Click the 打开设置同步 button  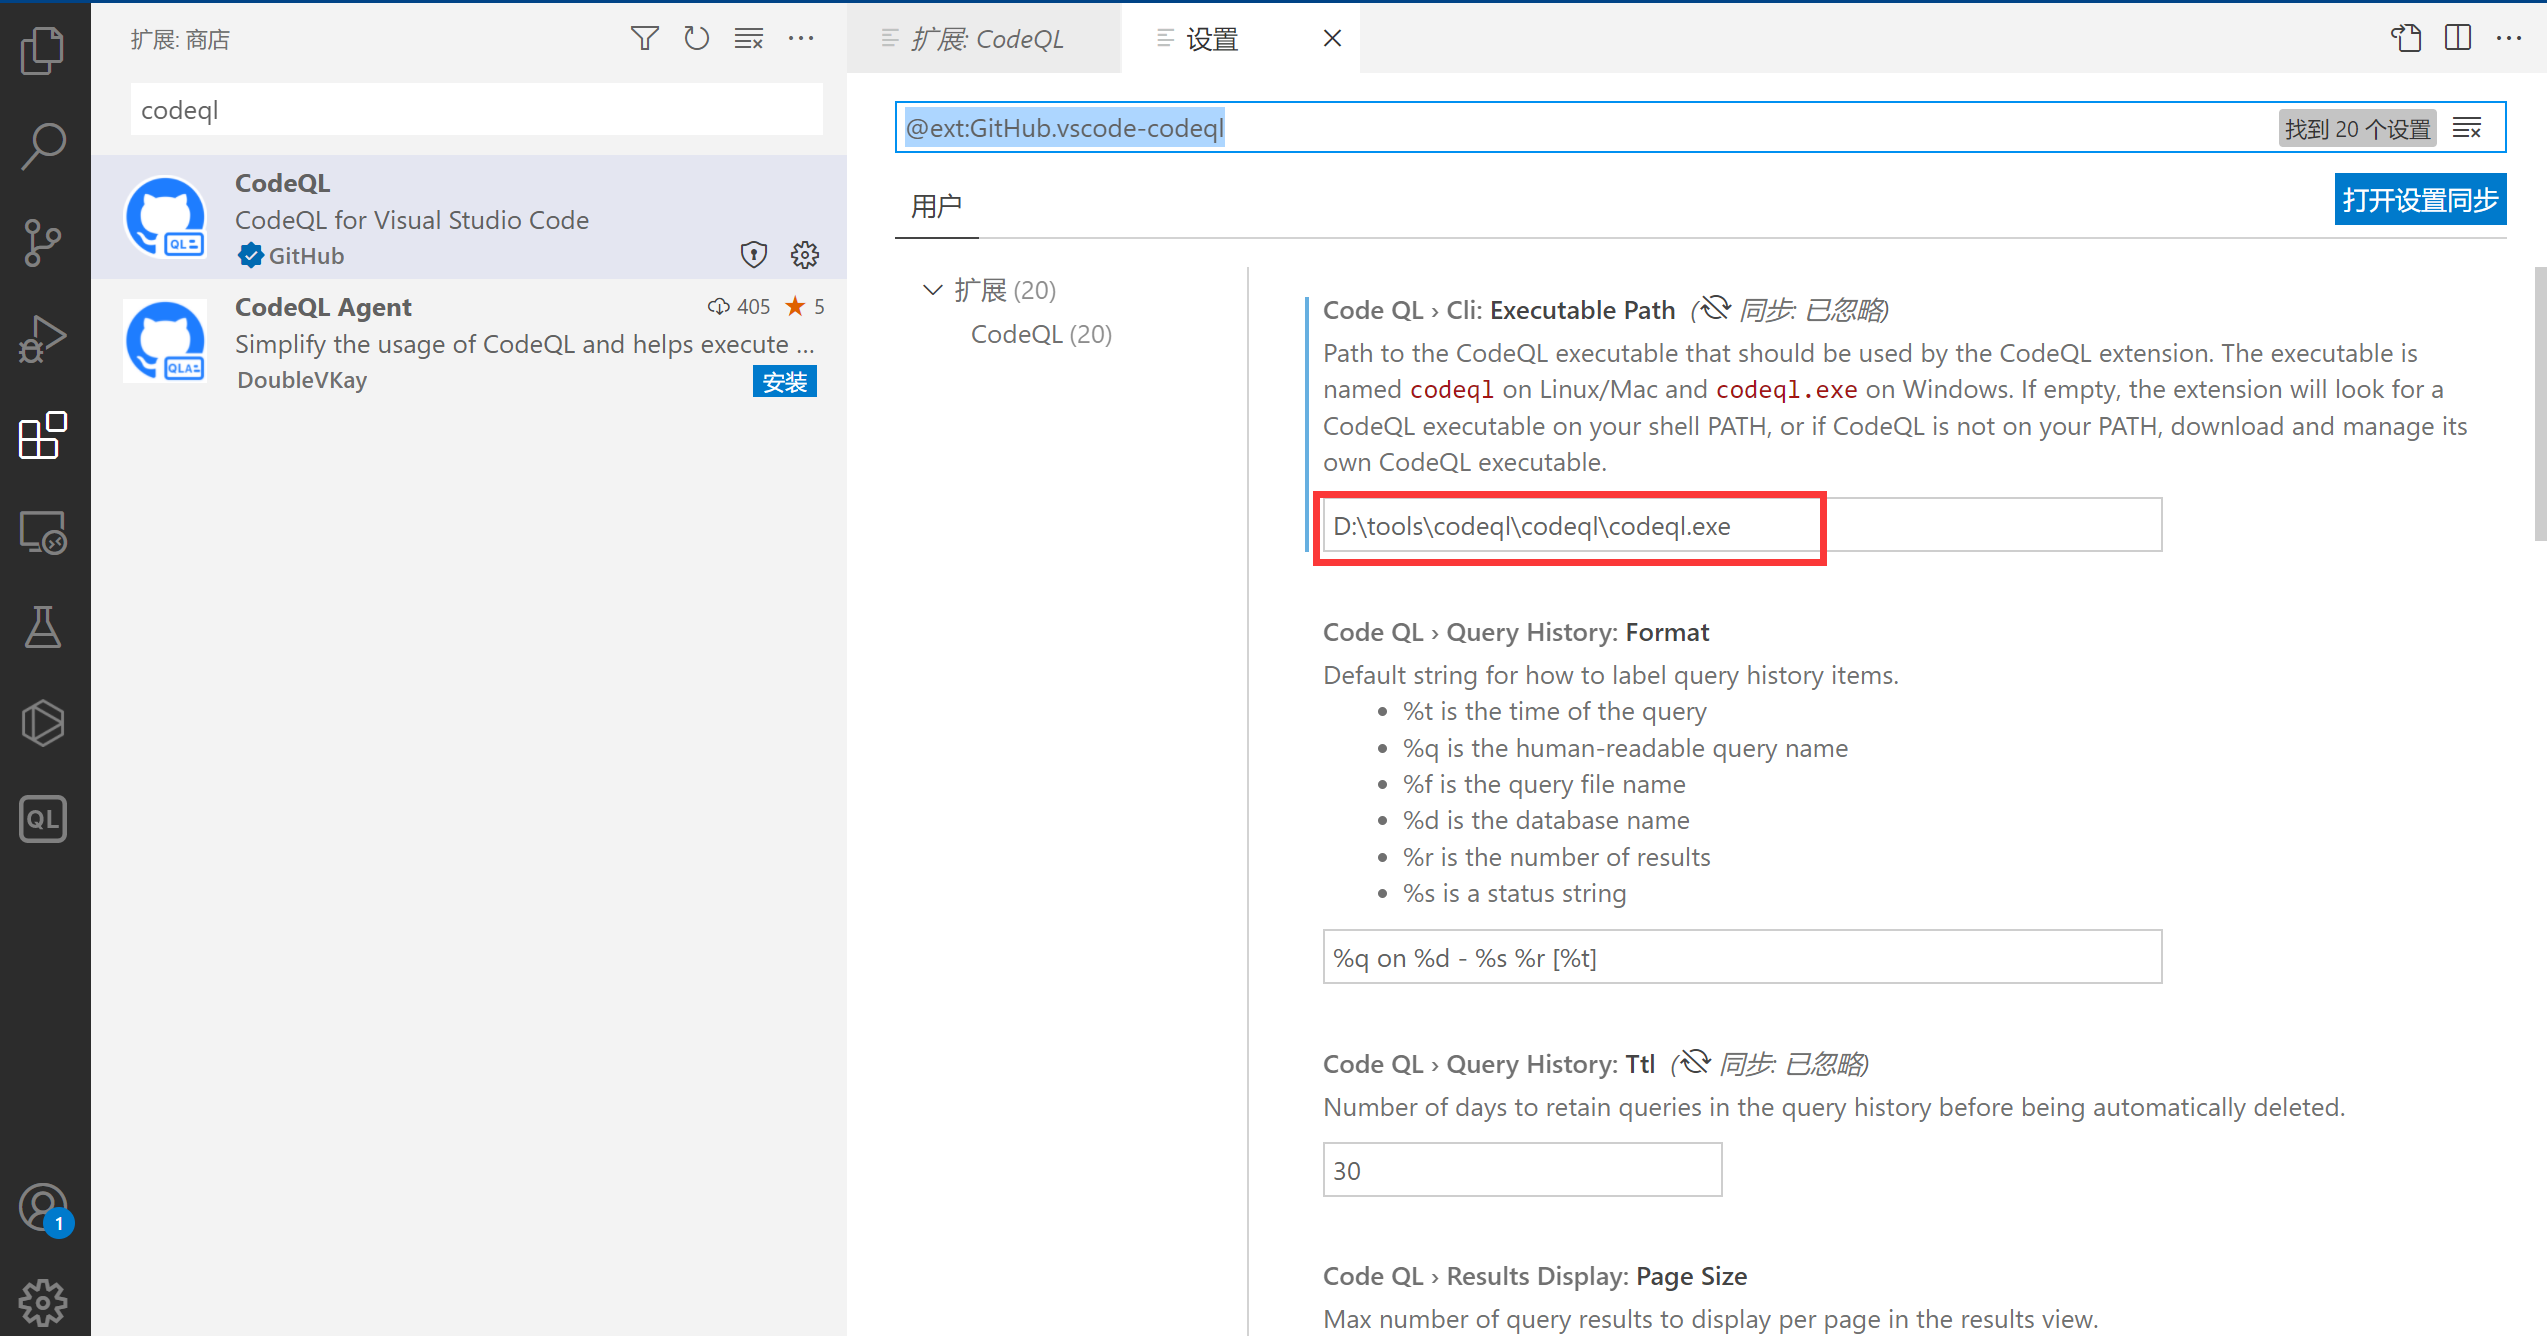(2420, 200)
